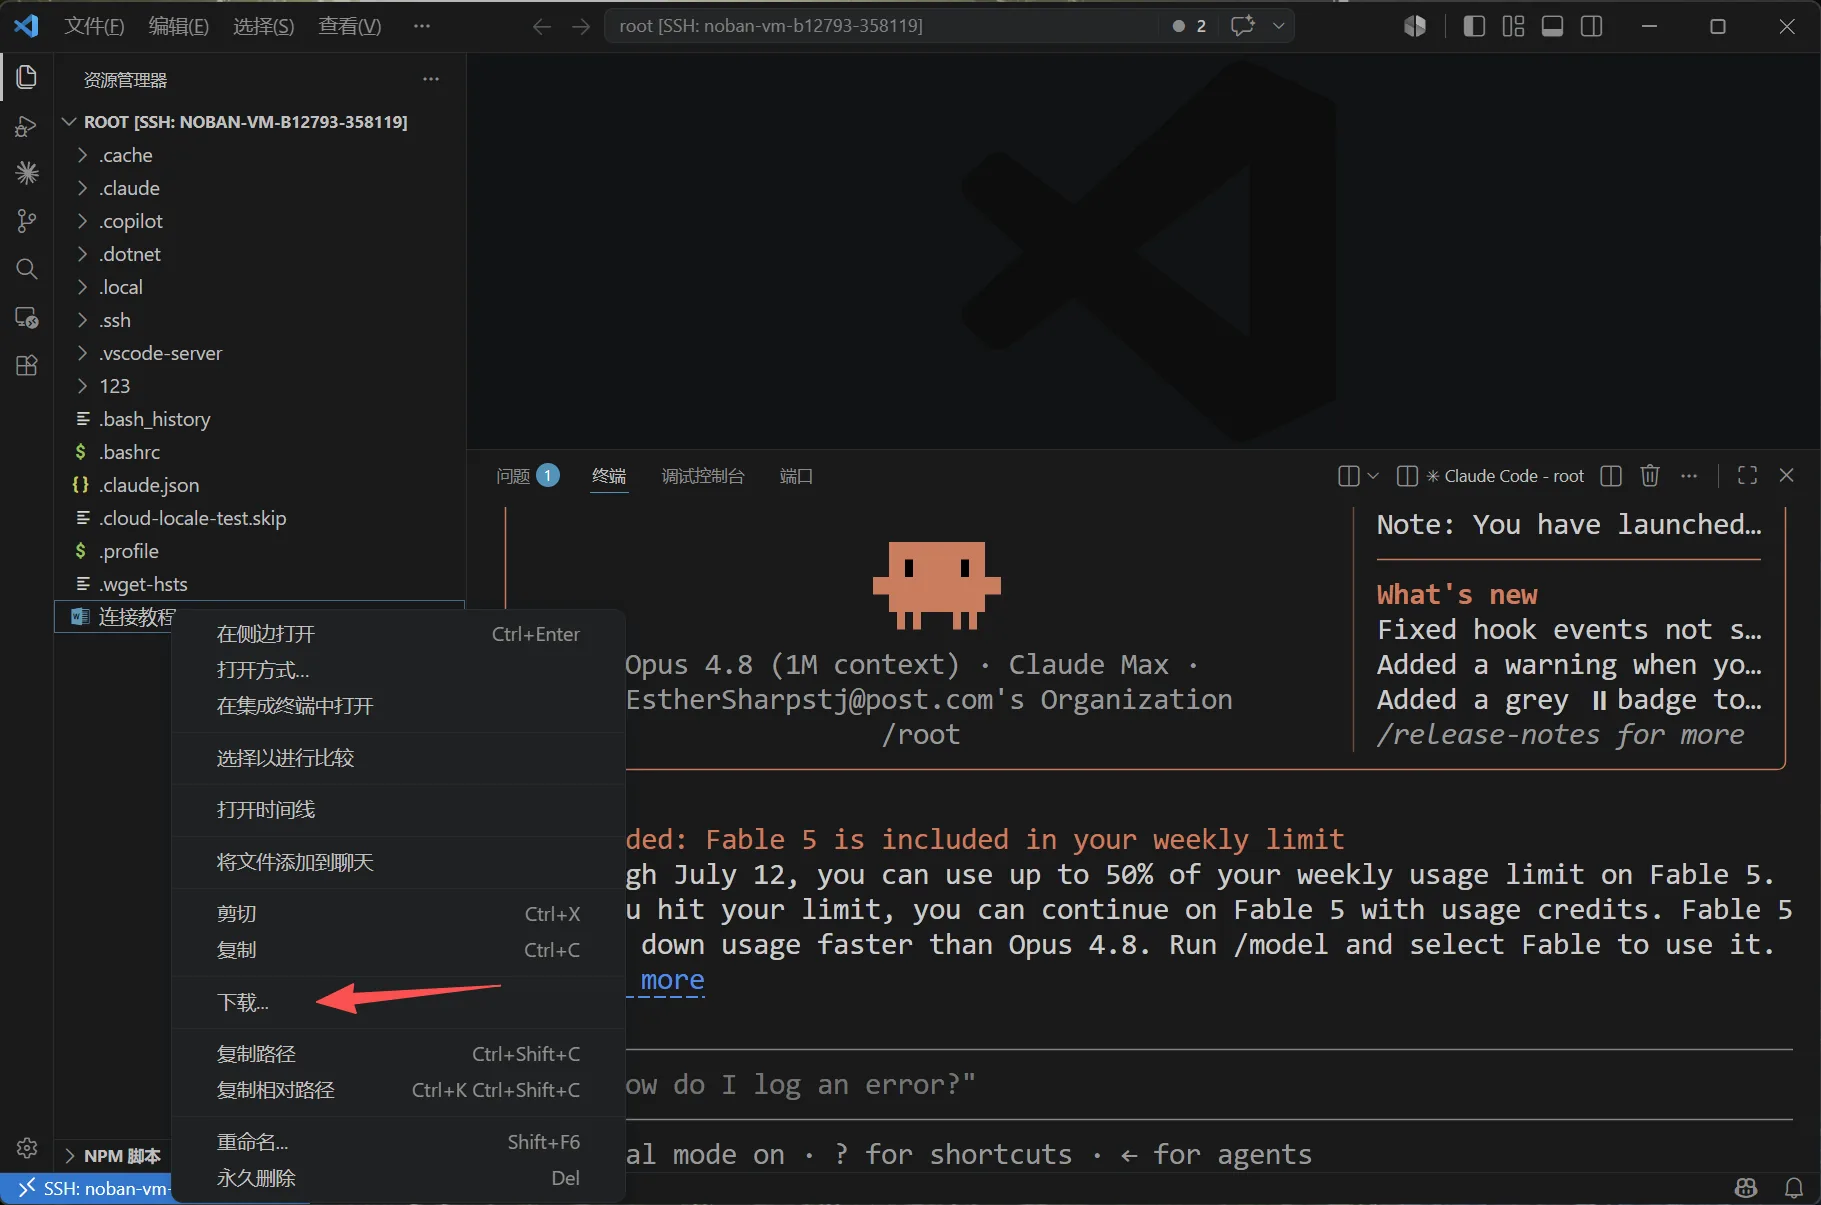Open the Source Control view icon
Screen dimensions: 1821x1205
pos(27,221)
